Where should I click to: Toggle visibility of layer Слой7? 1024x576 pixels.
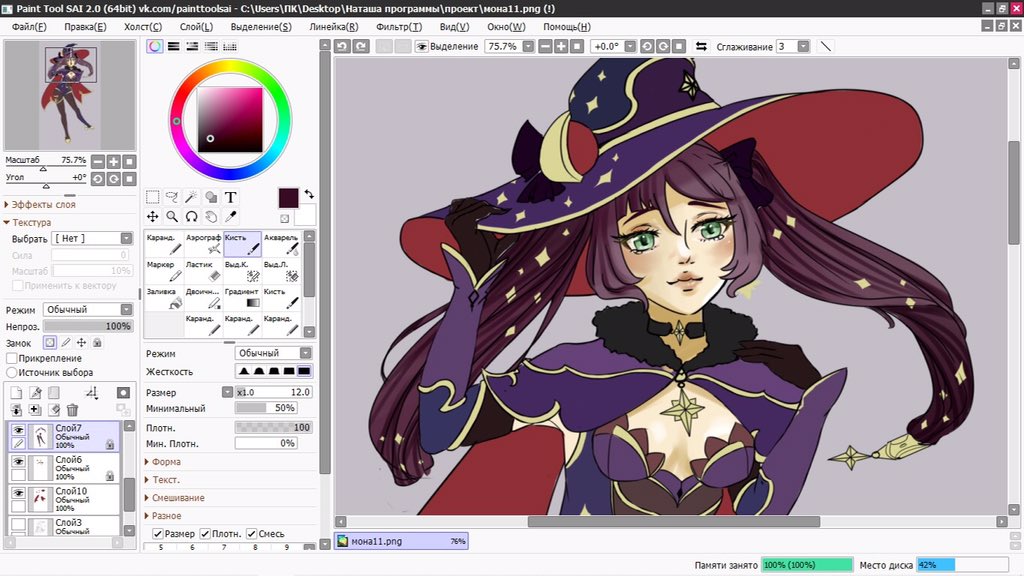pyautogui.click(x=18, y=430)
